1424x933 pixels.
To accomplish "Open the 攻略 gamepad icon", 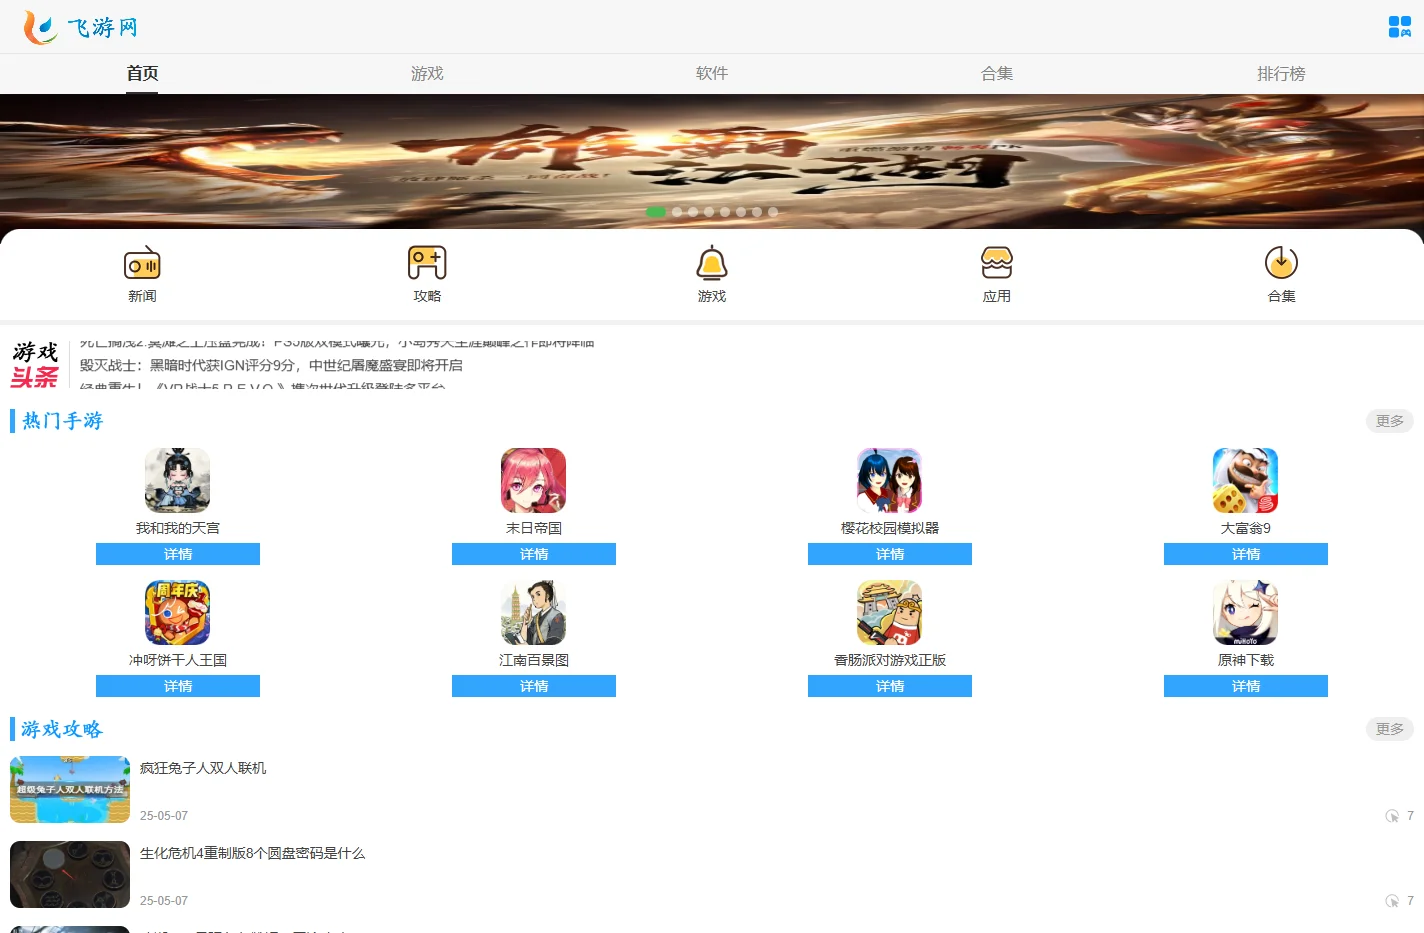I will click(x=427, y=263).
